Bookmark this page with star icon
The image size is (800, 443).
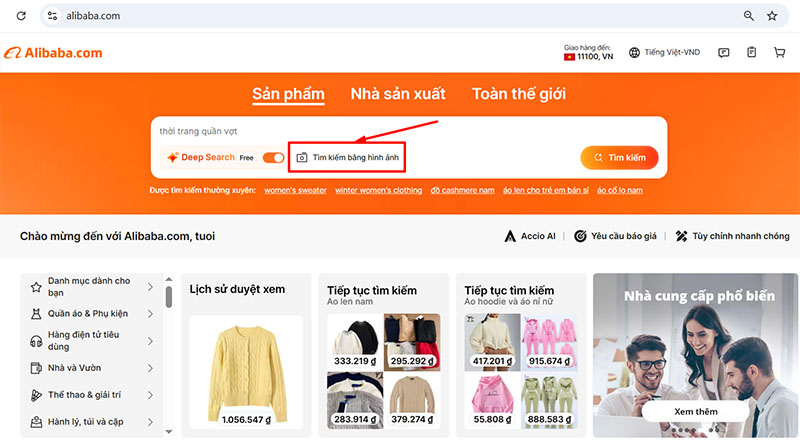[x=772, y=16]
